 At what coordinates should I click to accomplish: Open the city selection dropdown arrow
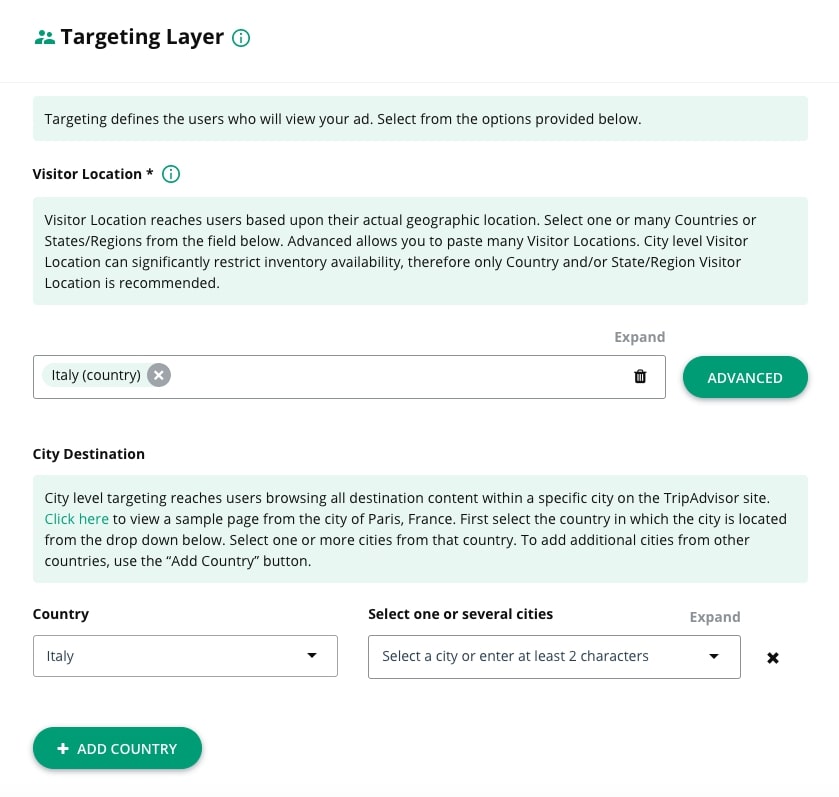click(x=714, y=656)
